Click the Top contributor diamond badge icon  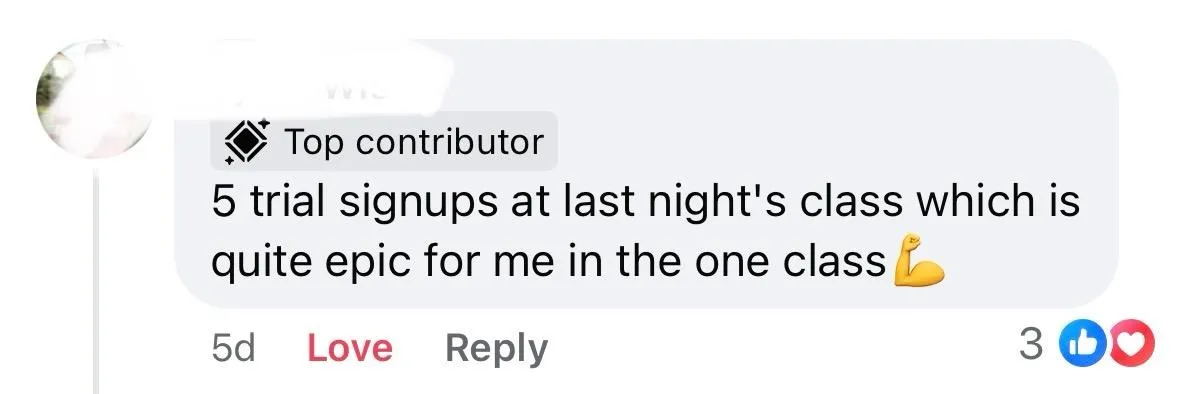[x=247, y=141]
